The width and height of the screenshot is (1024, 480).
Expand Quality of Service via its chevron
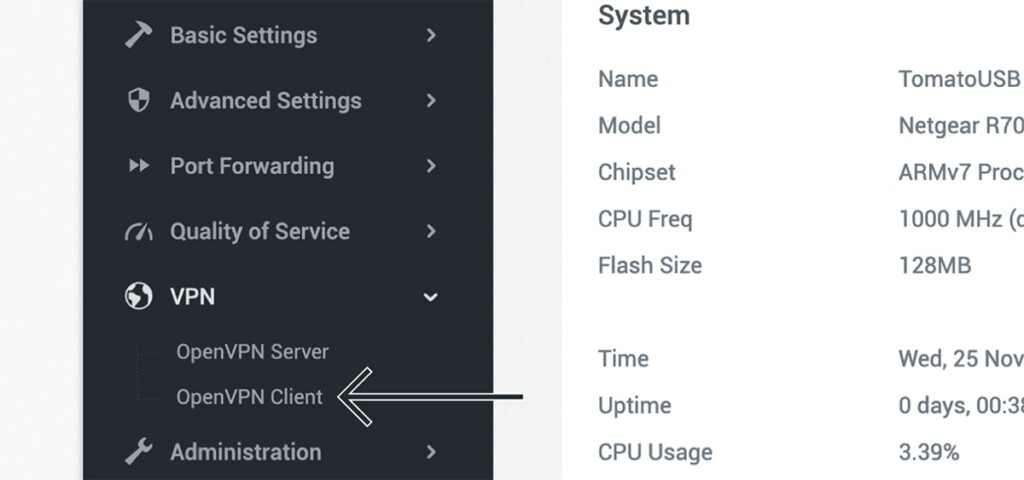point(430,231)
